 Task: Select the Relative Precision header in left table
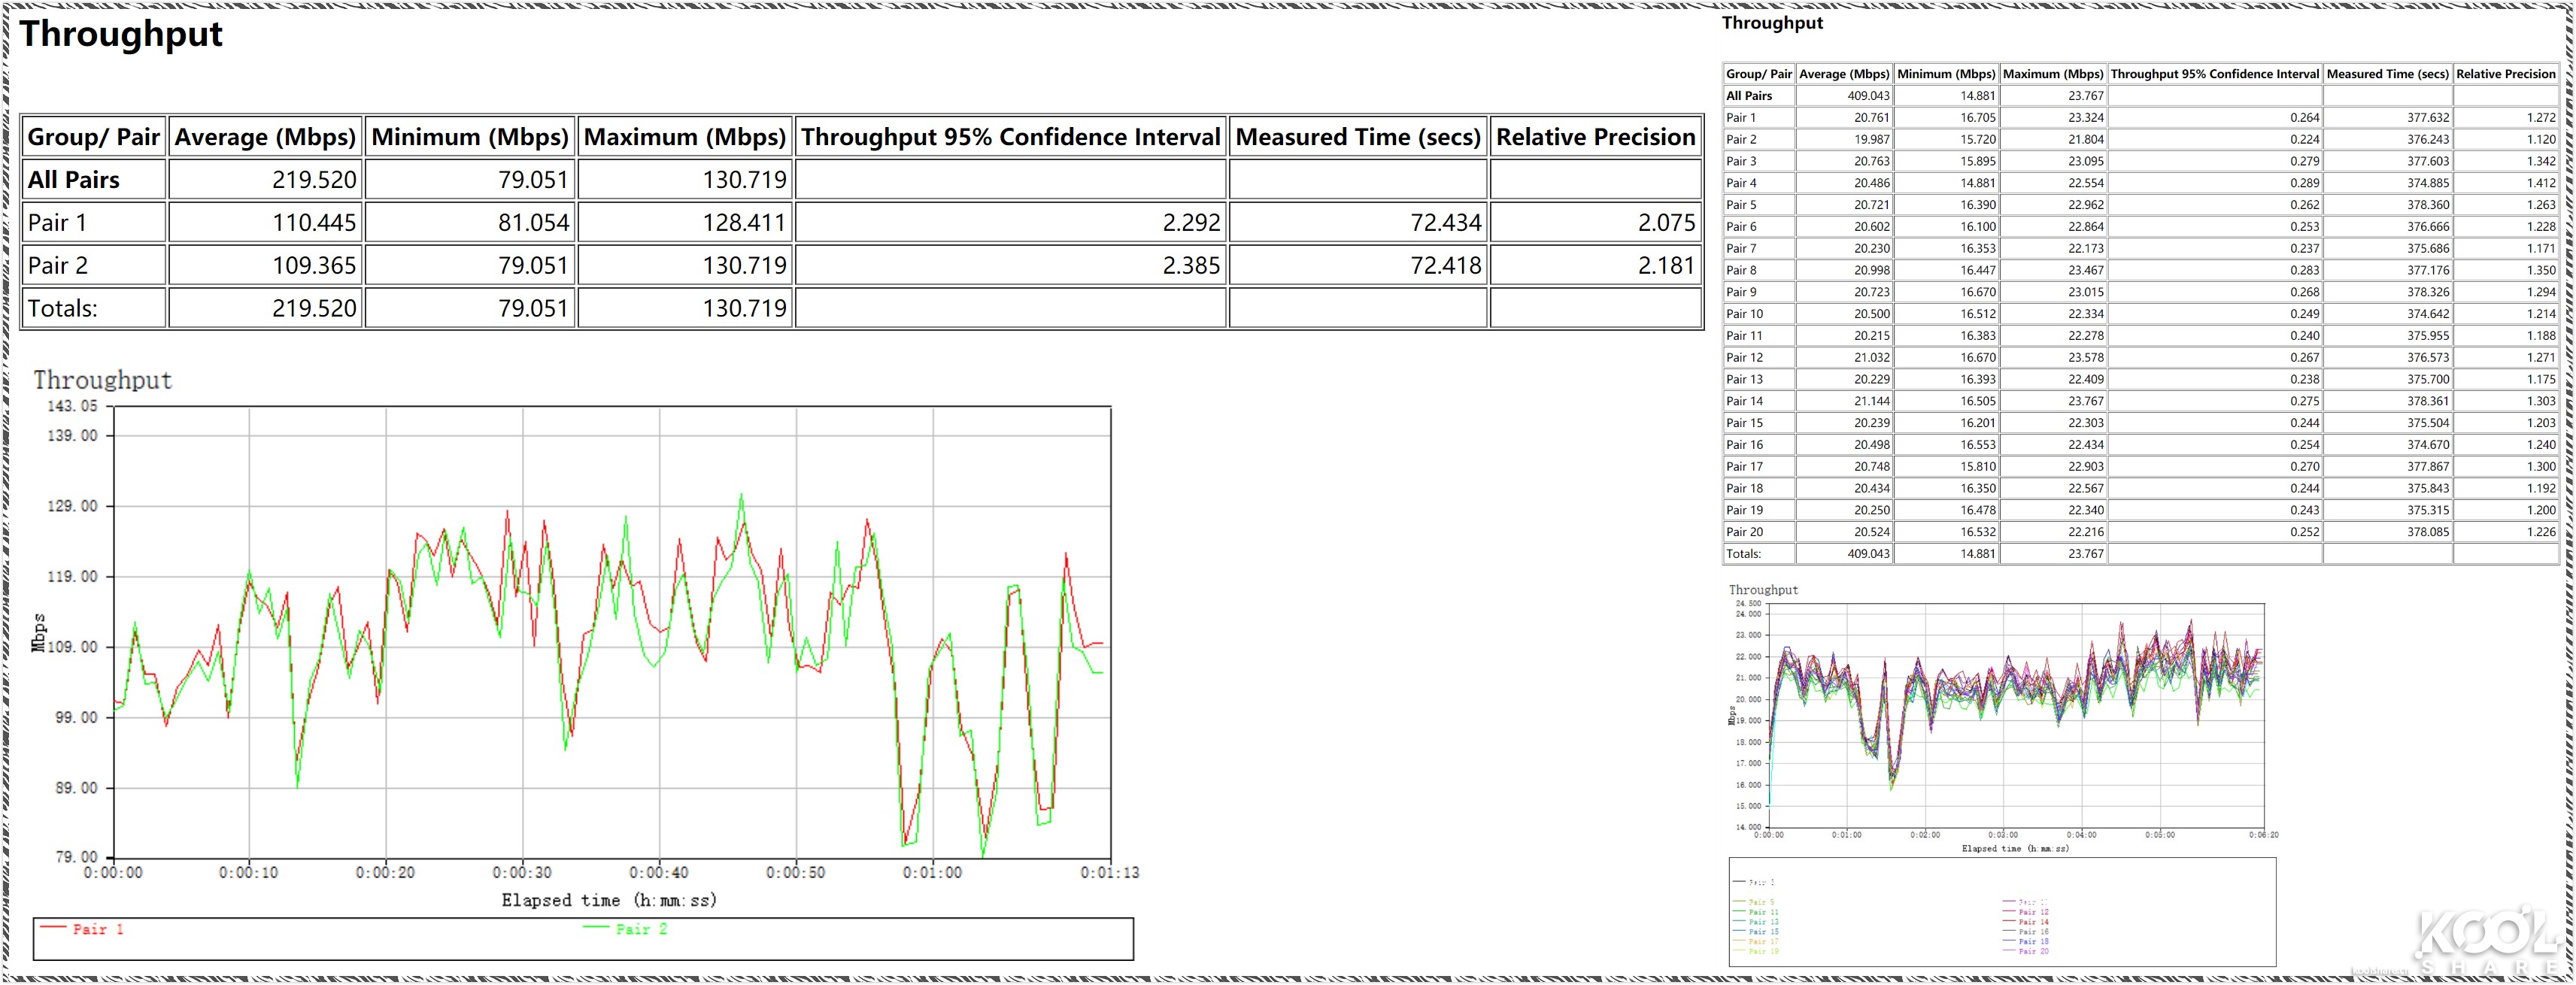pos(1595,137)
